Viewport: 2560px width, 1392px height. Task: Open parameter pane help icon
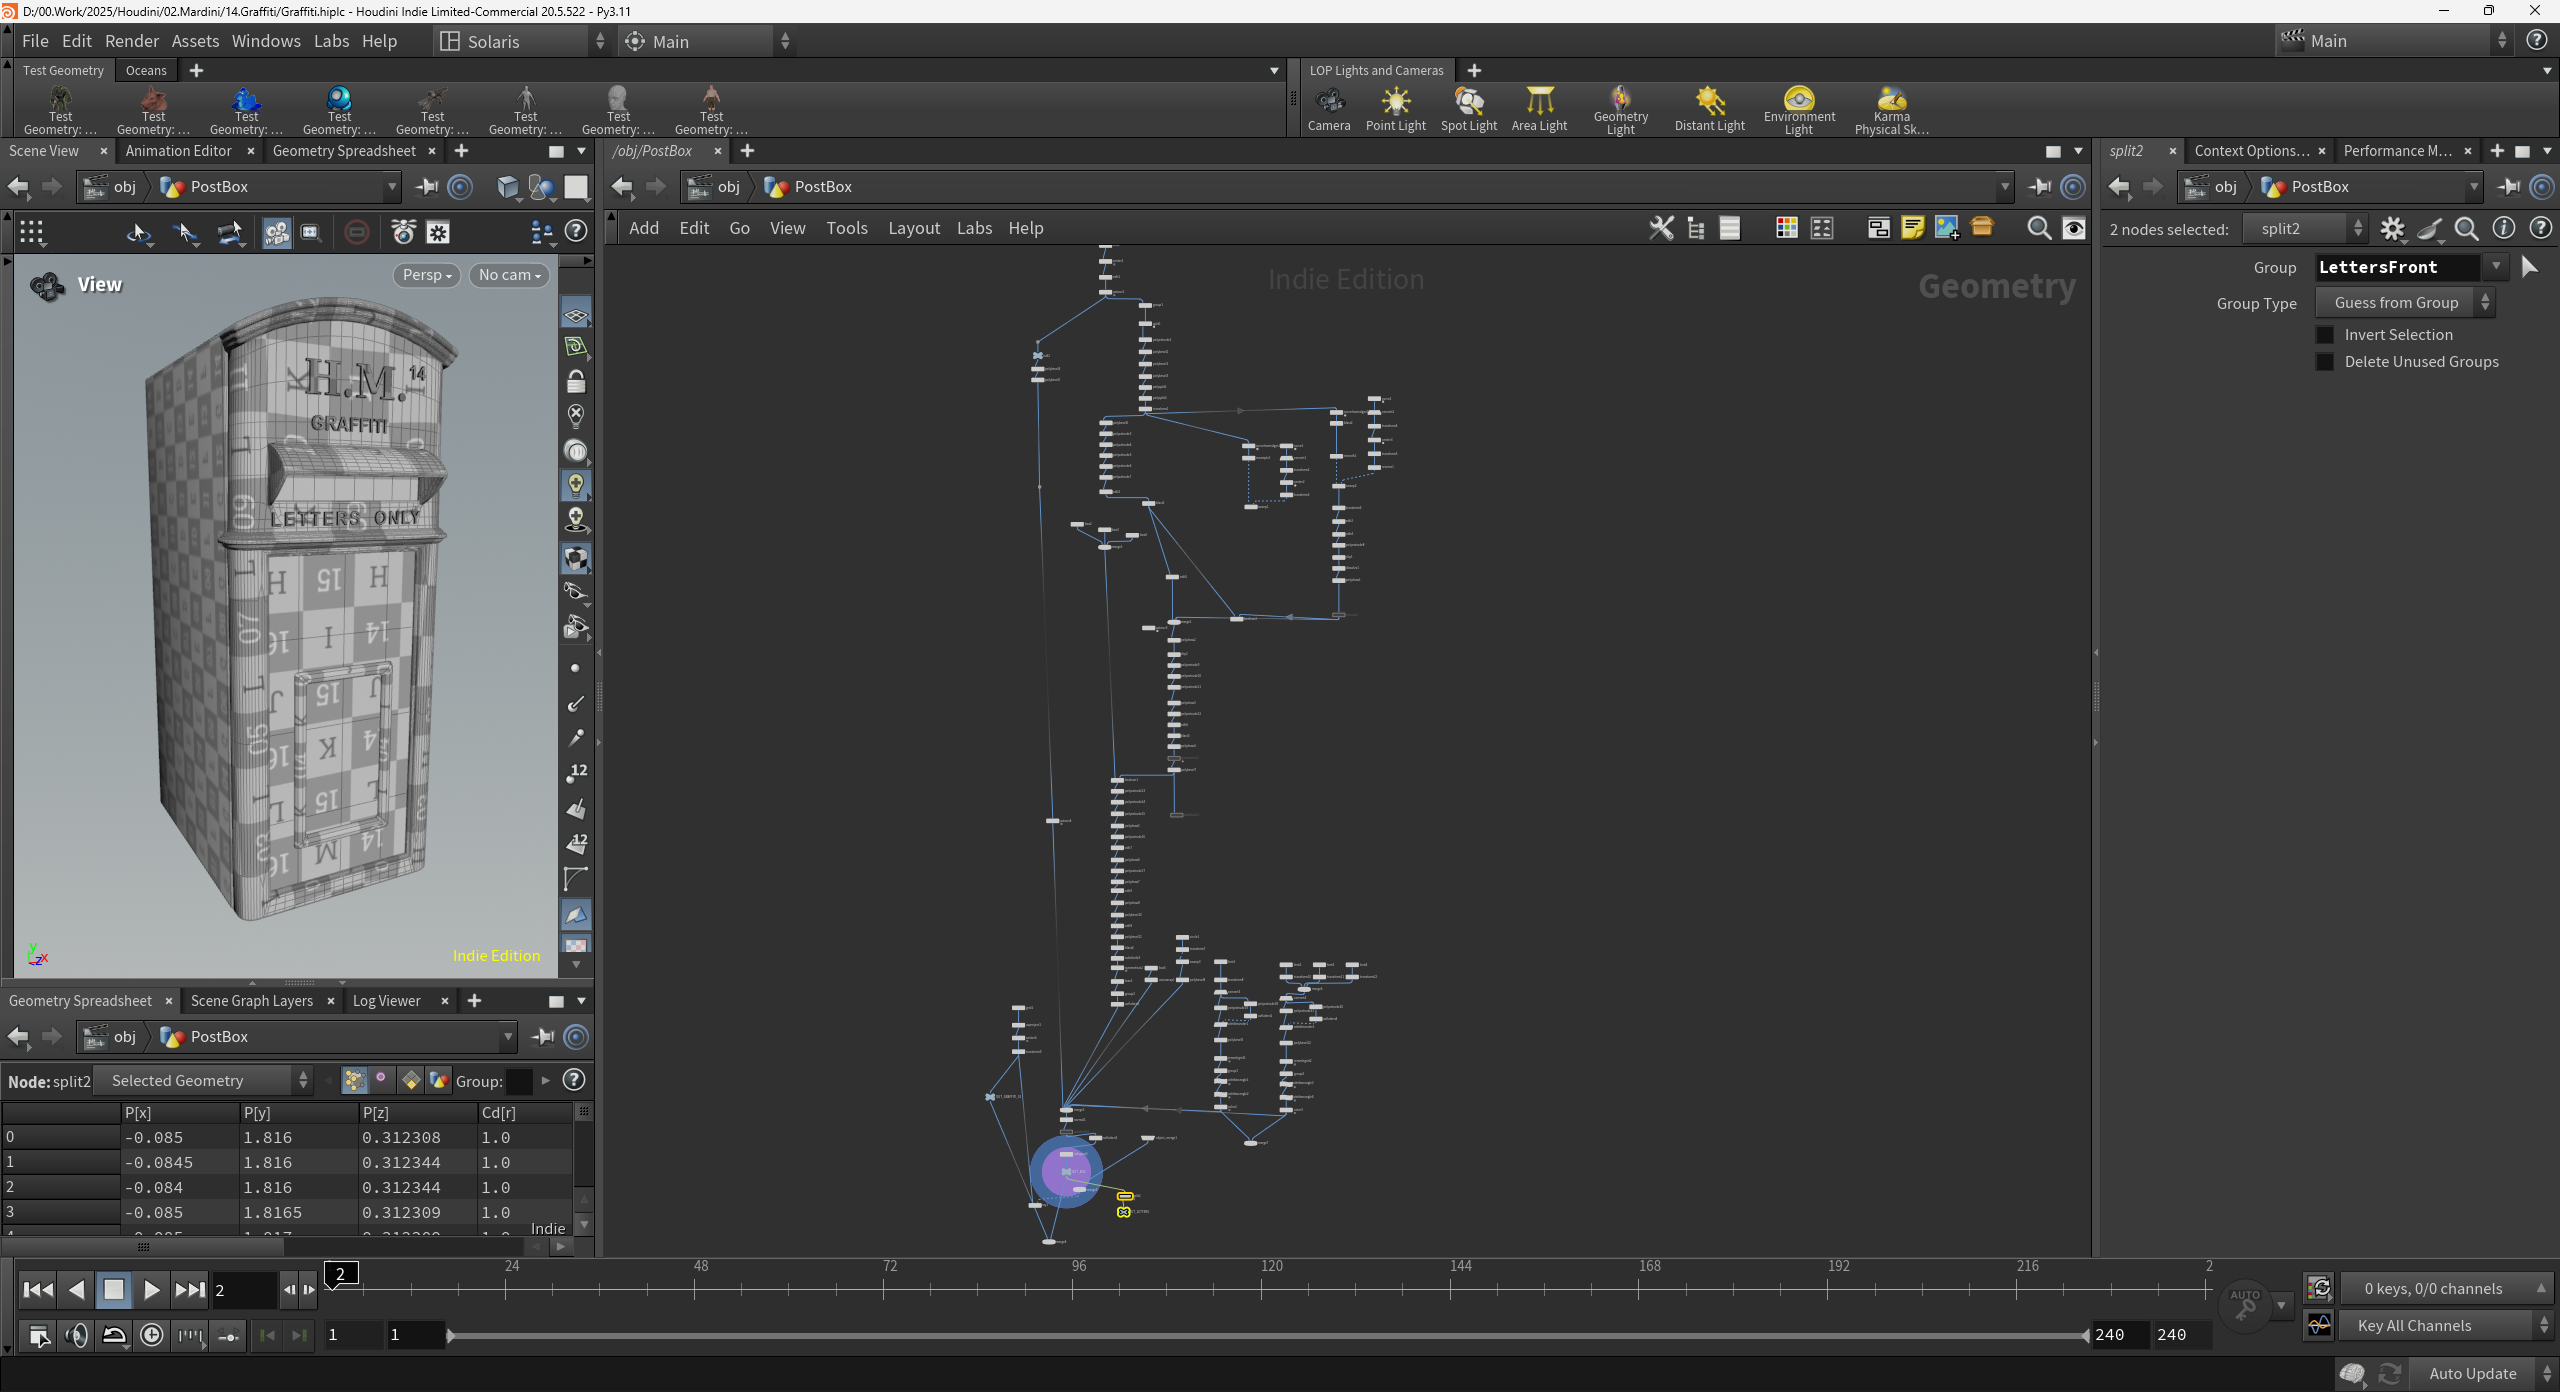tap(2541, 229)
